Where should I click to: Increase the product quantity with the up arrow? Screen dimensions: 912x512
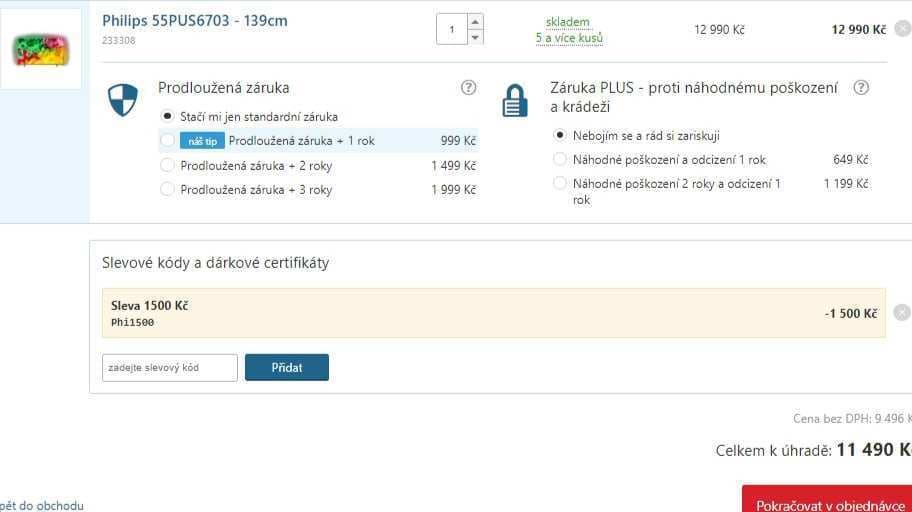pos(475,22)
